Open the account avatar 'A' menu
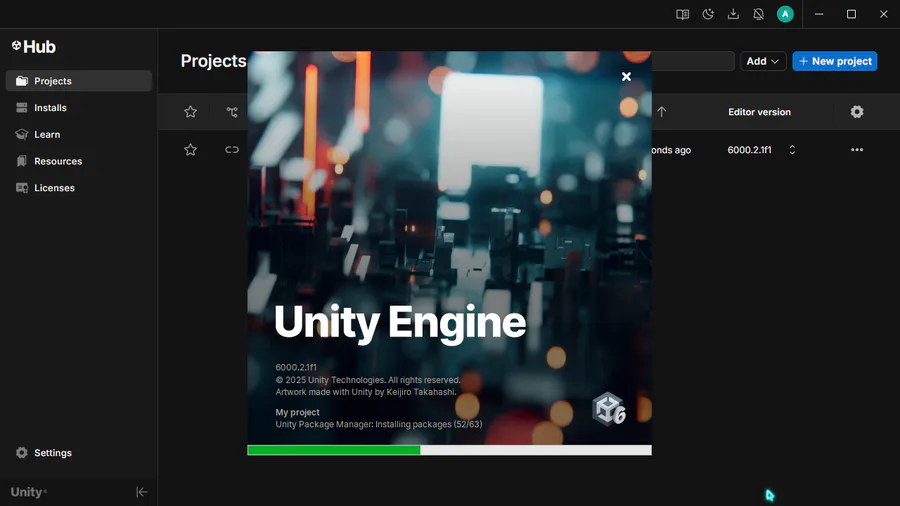The width and height of the screenshot is (900, 506). click(x=785, y=14)
